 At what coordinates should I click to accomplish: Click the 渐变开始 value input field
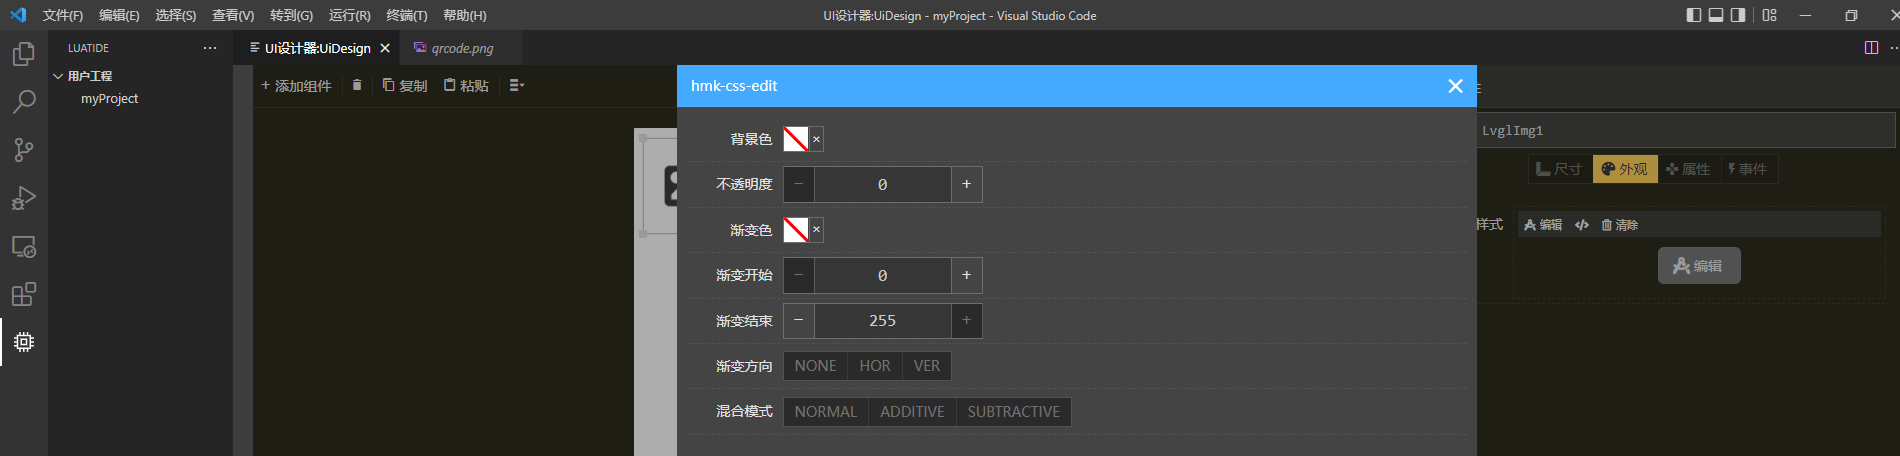[x=882, y=275]
